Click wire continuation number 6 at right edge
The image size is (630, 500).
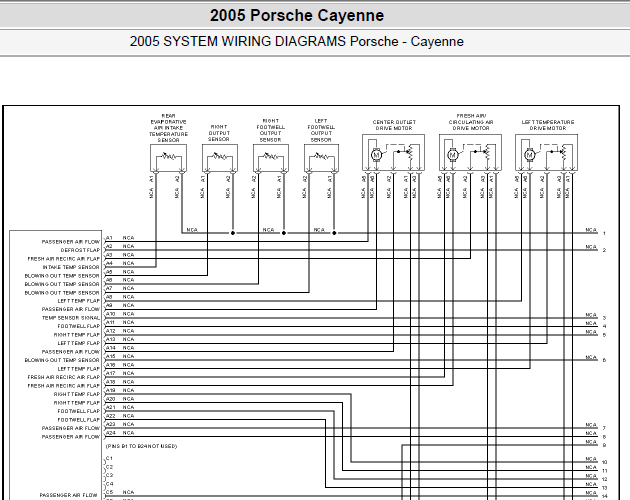pos(604,360)
